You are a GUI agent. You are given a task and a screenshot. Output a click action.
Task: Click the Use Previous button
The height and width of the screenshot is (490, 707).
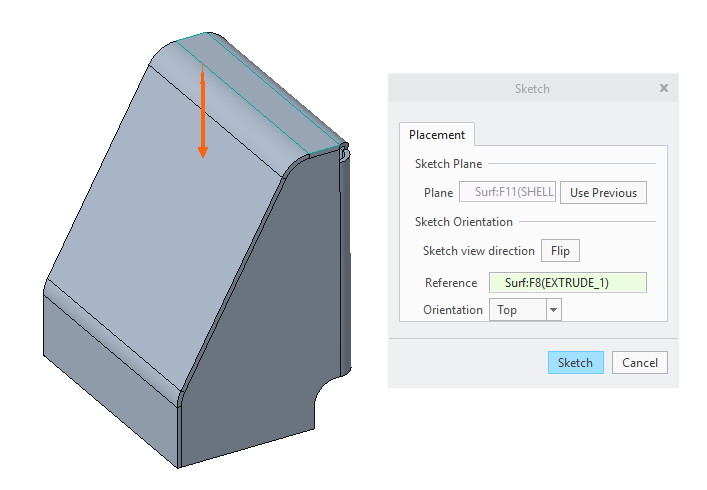coord(603,192)
